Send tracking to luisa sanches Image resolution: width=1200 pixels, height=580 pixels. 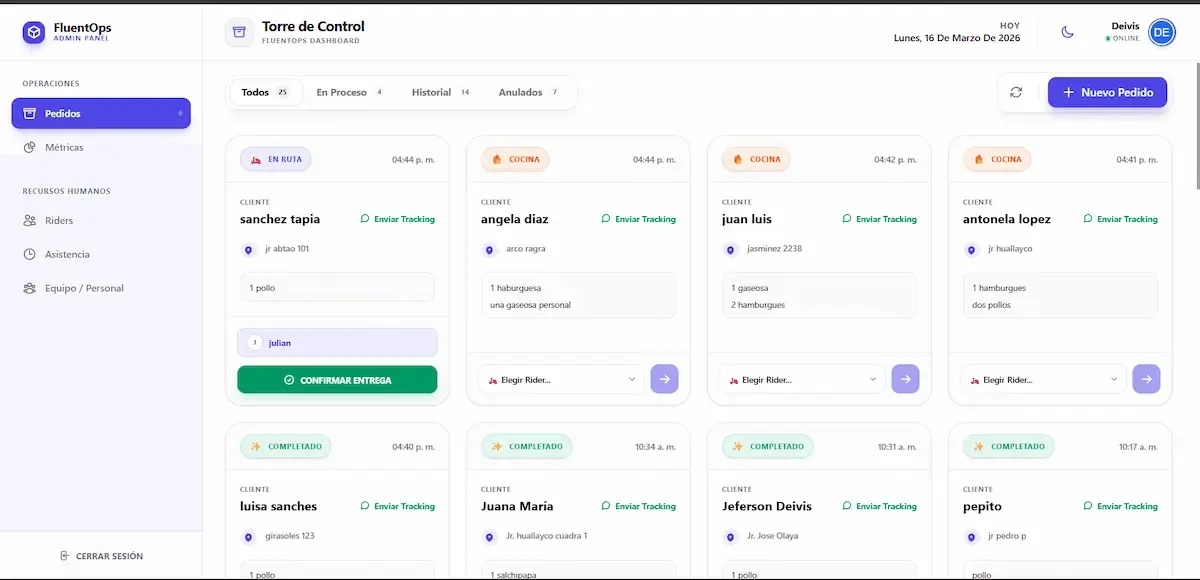click(397, 506)
